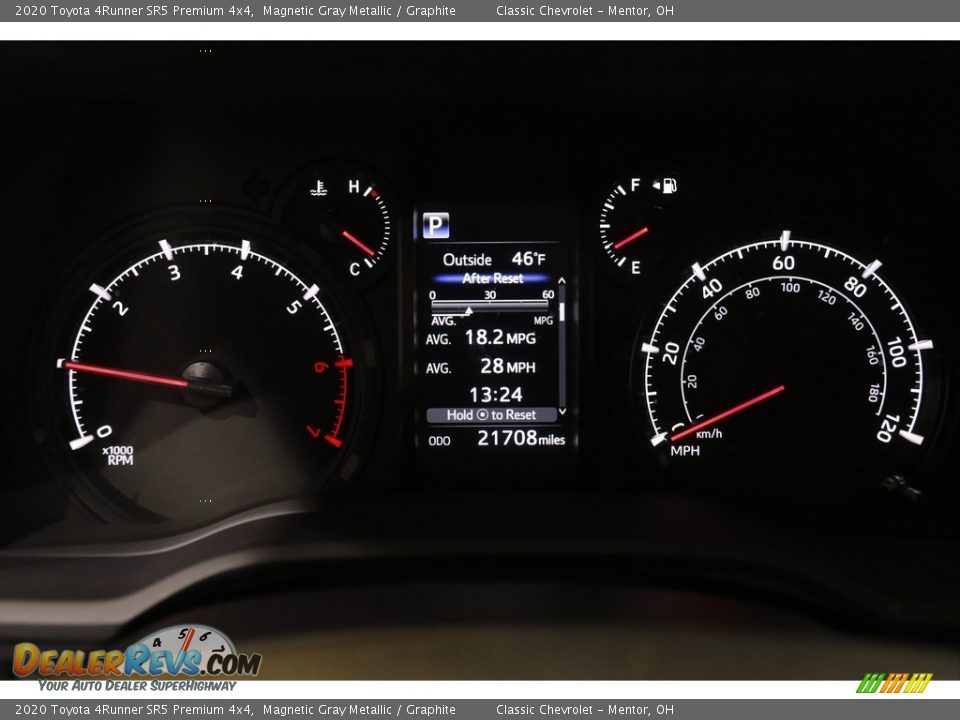The height and width of the screenshot is (720, 960).
Task: Click the 'E' empty mark on fuel gauge
Action: (x=636, y=268)
